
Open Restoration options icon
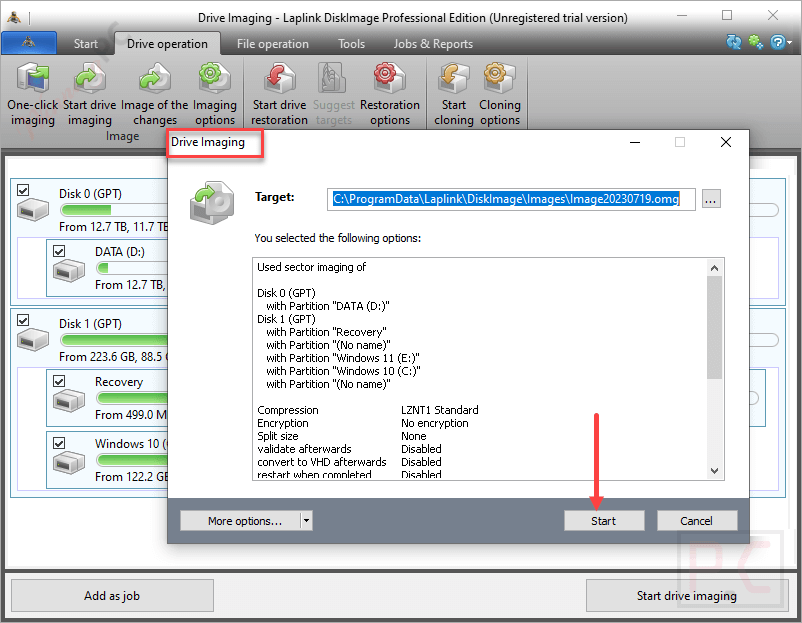390,78
